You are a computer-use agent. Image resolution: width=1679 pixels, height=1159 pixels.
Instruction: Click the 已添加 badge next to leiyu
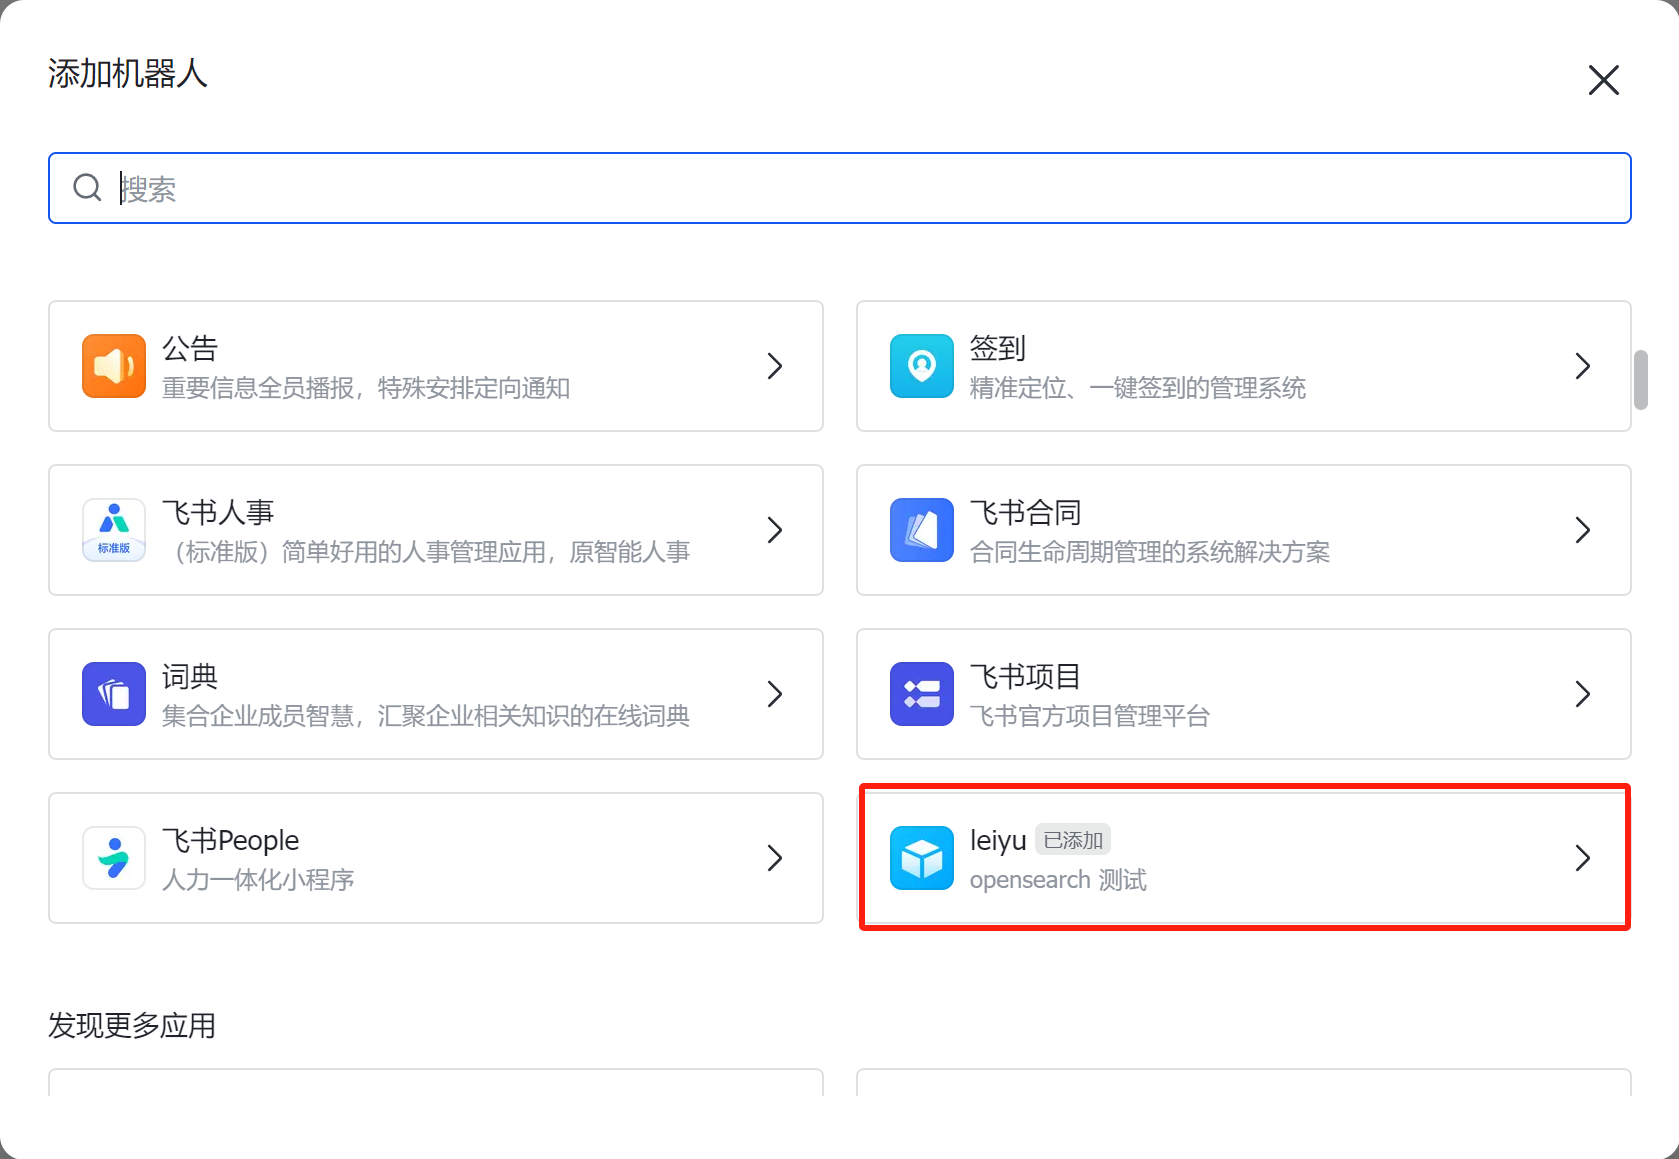point(1073,840)
